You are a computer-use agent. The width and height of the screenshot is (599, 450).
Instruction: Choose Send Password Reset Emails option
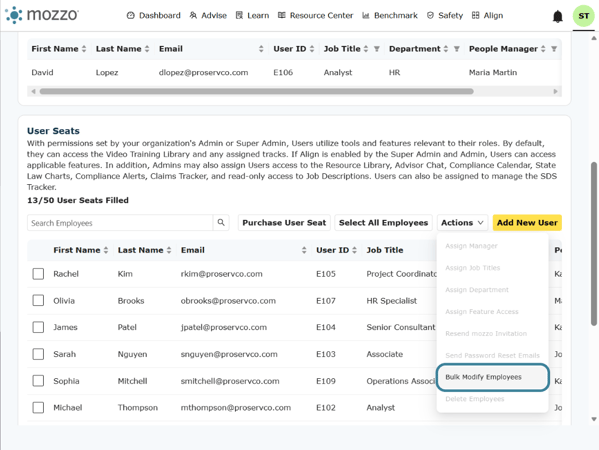click(x=492, y=355)
